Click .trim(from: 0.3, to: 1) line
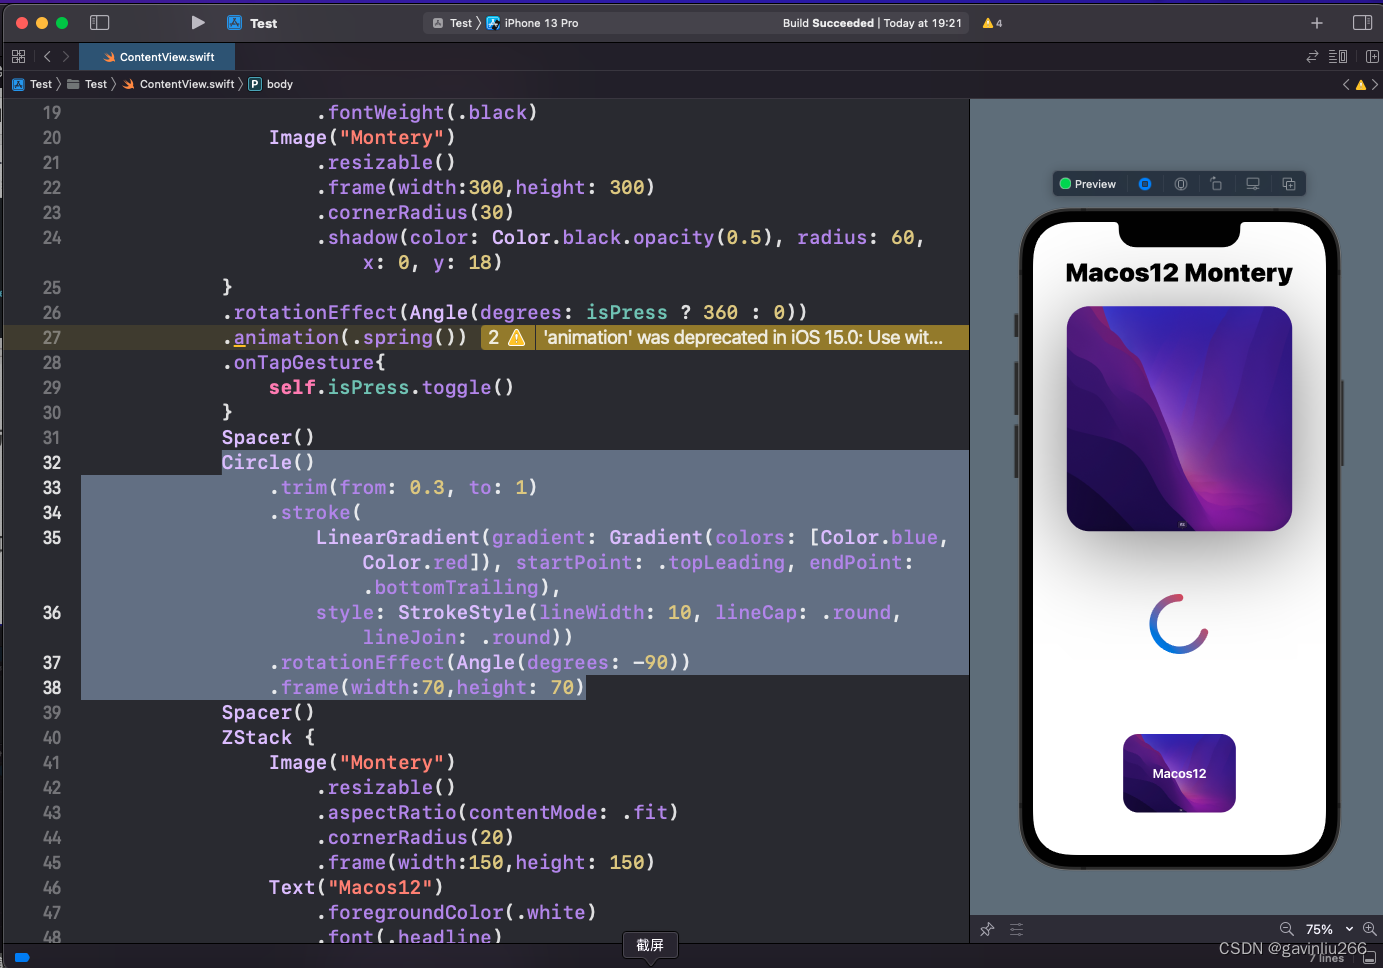Screen dimensions: 1383x968 pos(403,487)
